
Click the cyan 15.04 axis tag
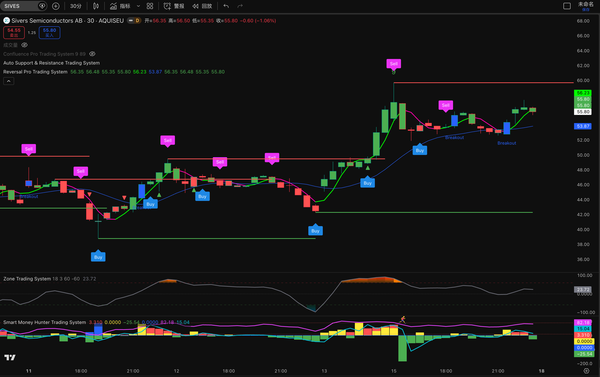coord(583,329)
